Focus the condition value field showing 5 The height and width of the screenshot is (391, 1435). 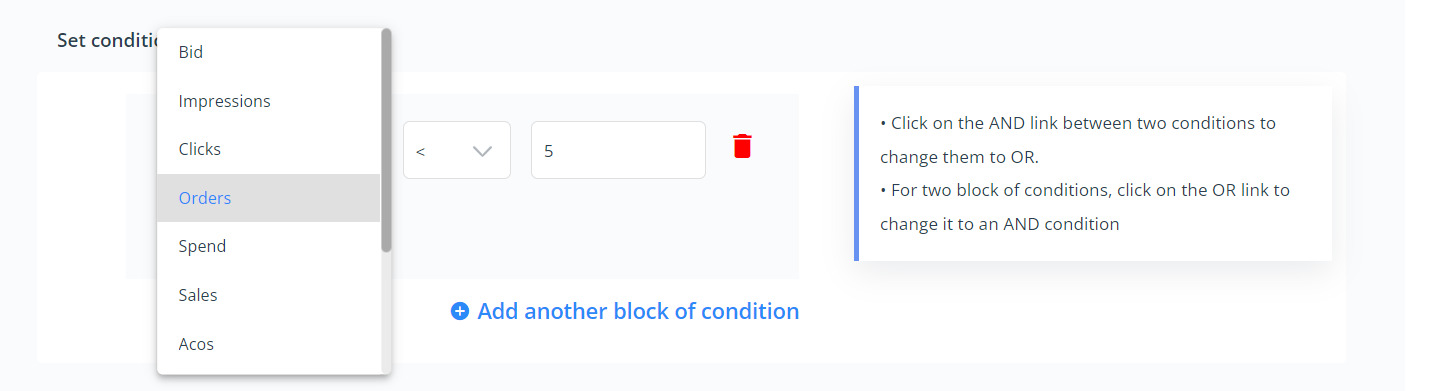pos(618,150)
